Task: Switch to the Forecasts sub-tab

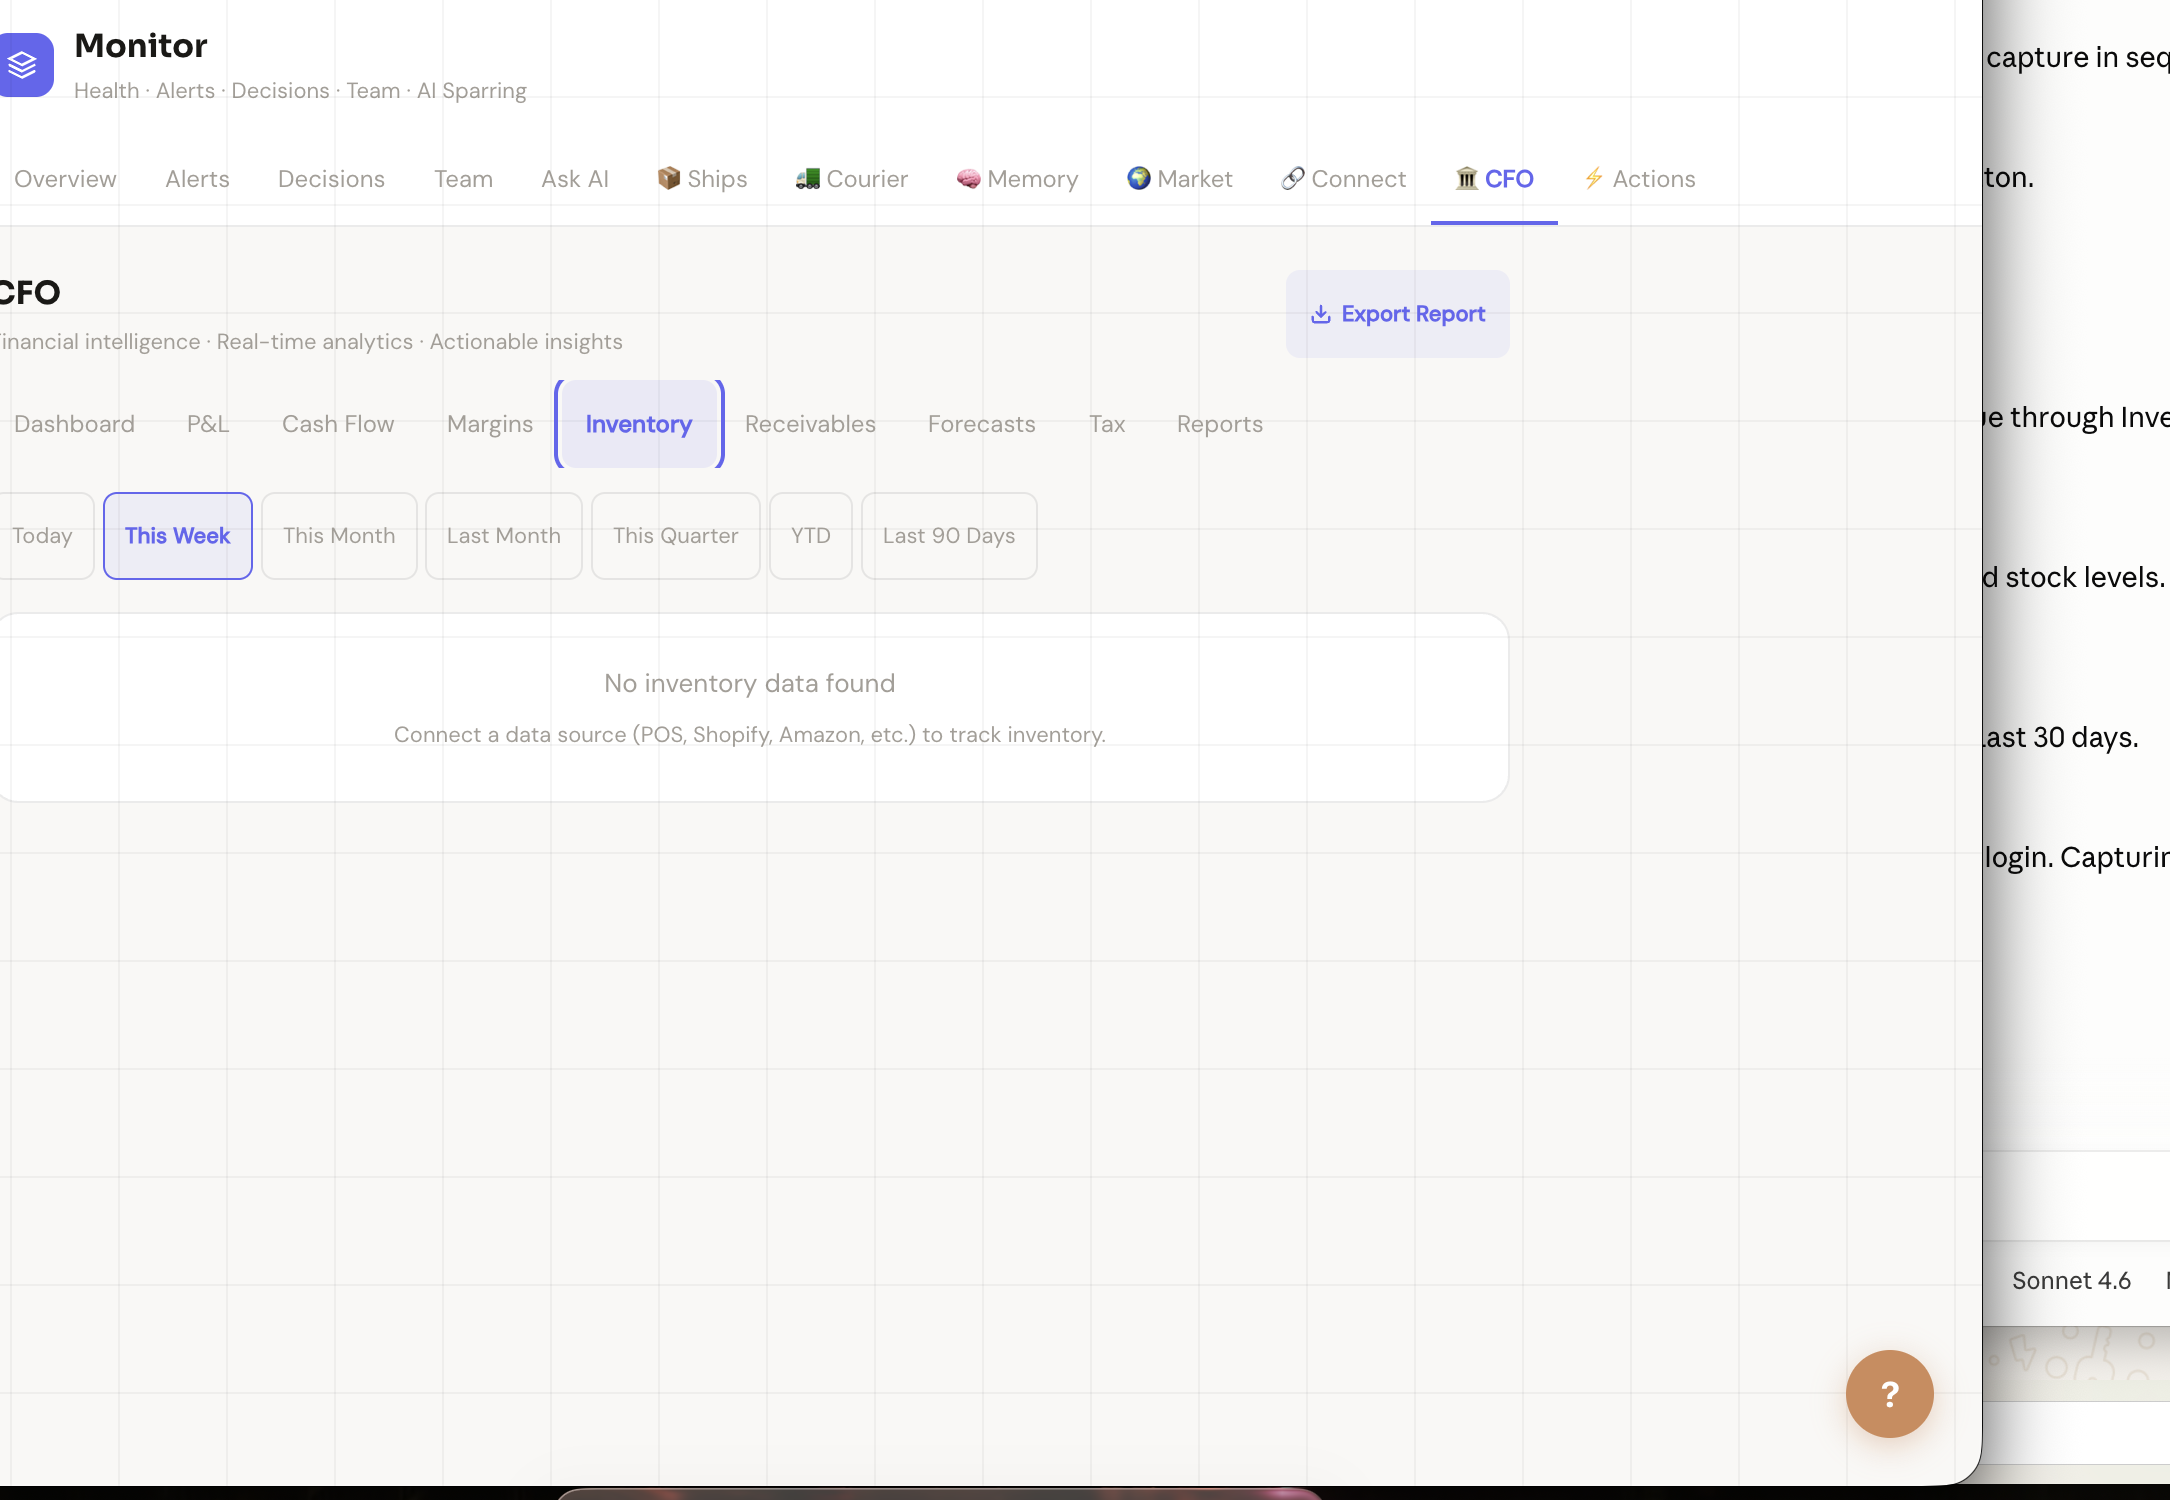Action: pyautogui.click(x=981, y=424)
